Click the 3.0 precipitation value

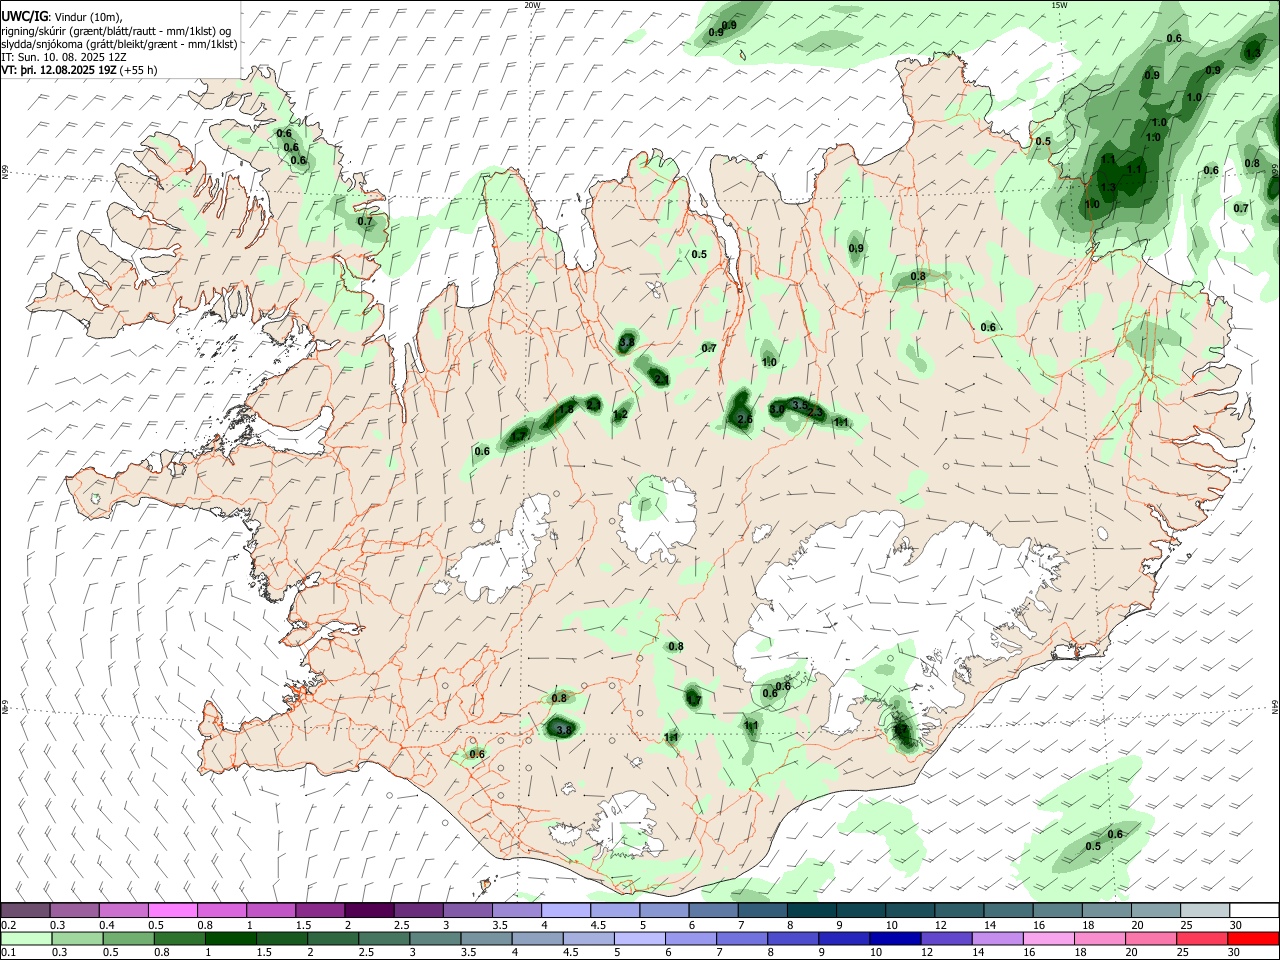pos(777,409)
